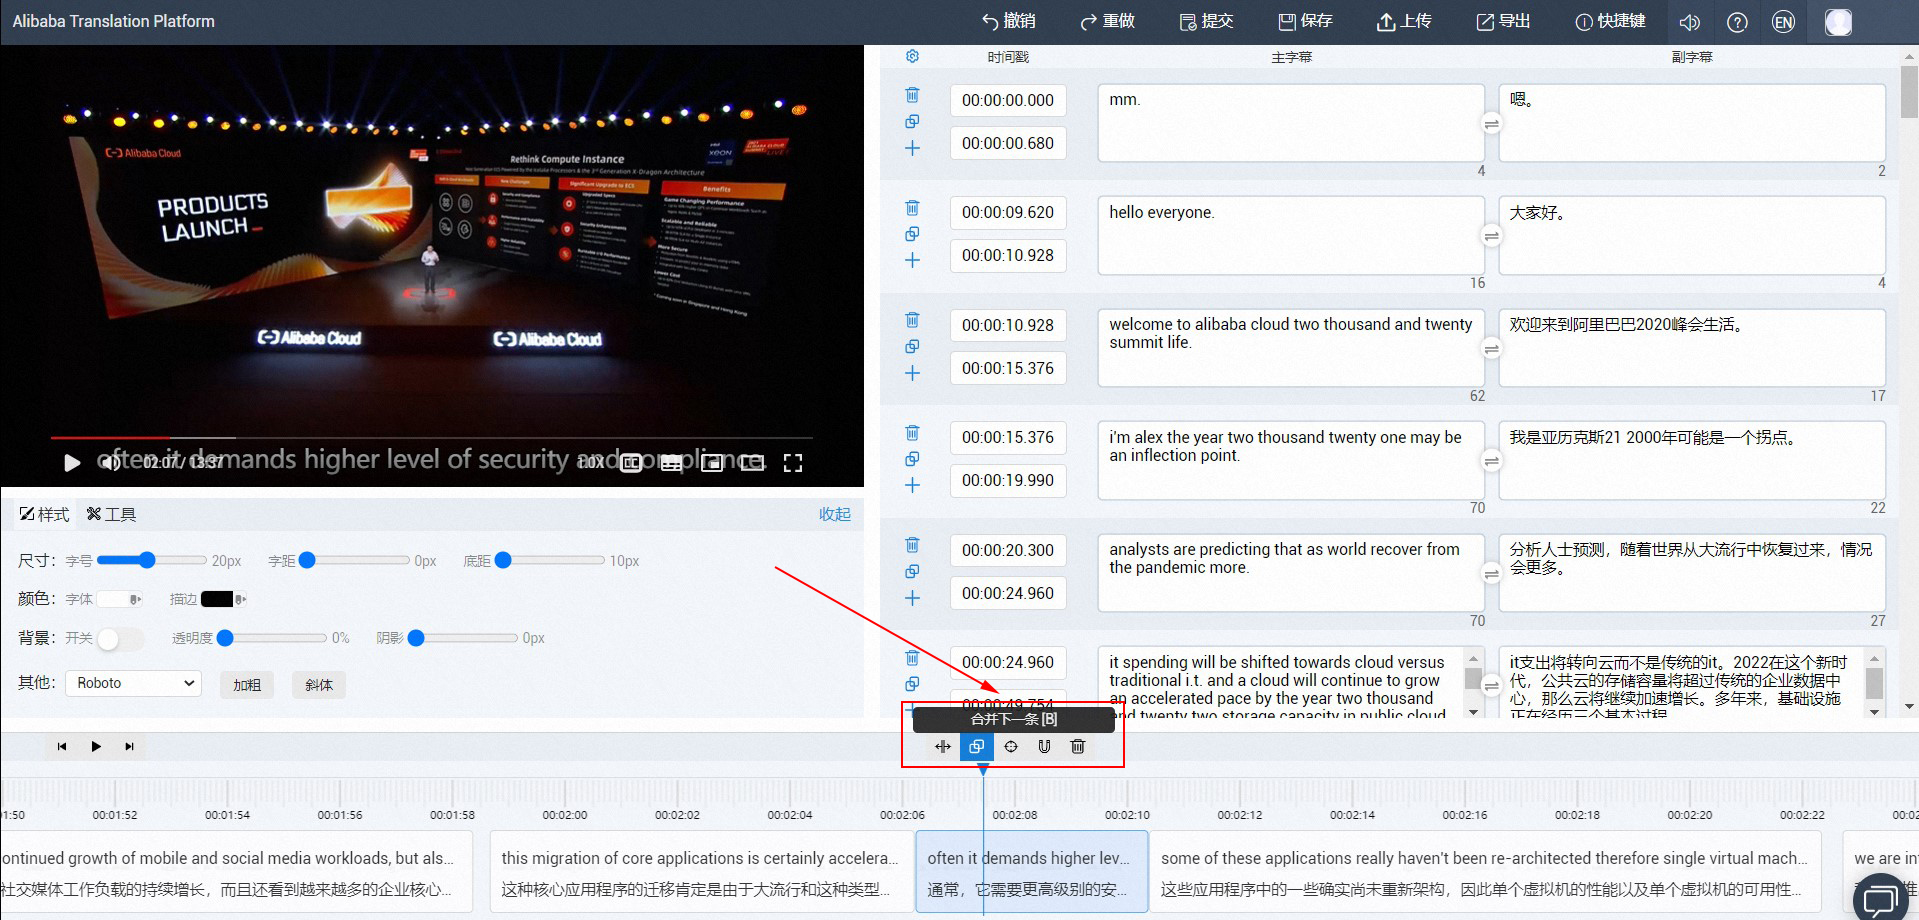The height and width of the screenshot is (920, 1919).
Task: Delete the 'hello everyone.' subtitle row
Action: point(912,208)
